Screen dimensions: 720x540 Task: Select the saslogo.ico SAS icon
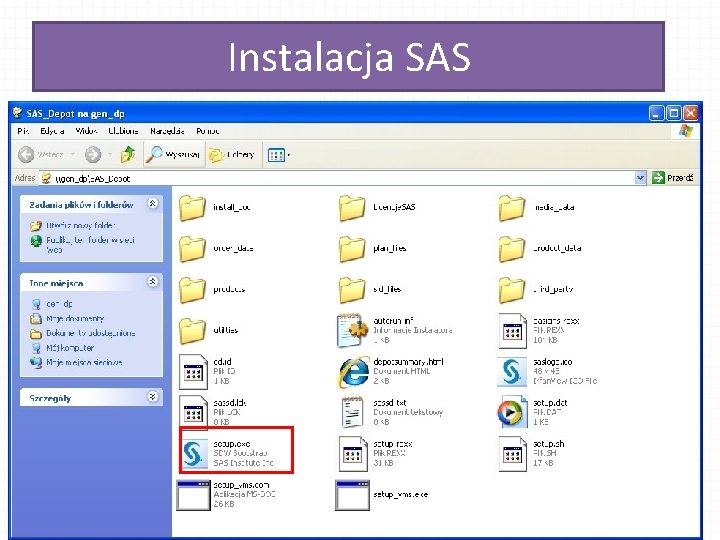click(512, 371)
